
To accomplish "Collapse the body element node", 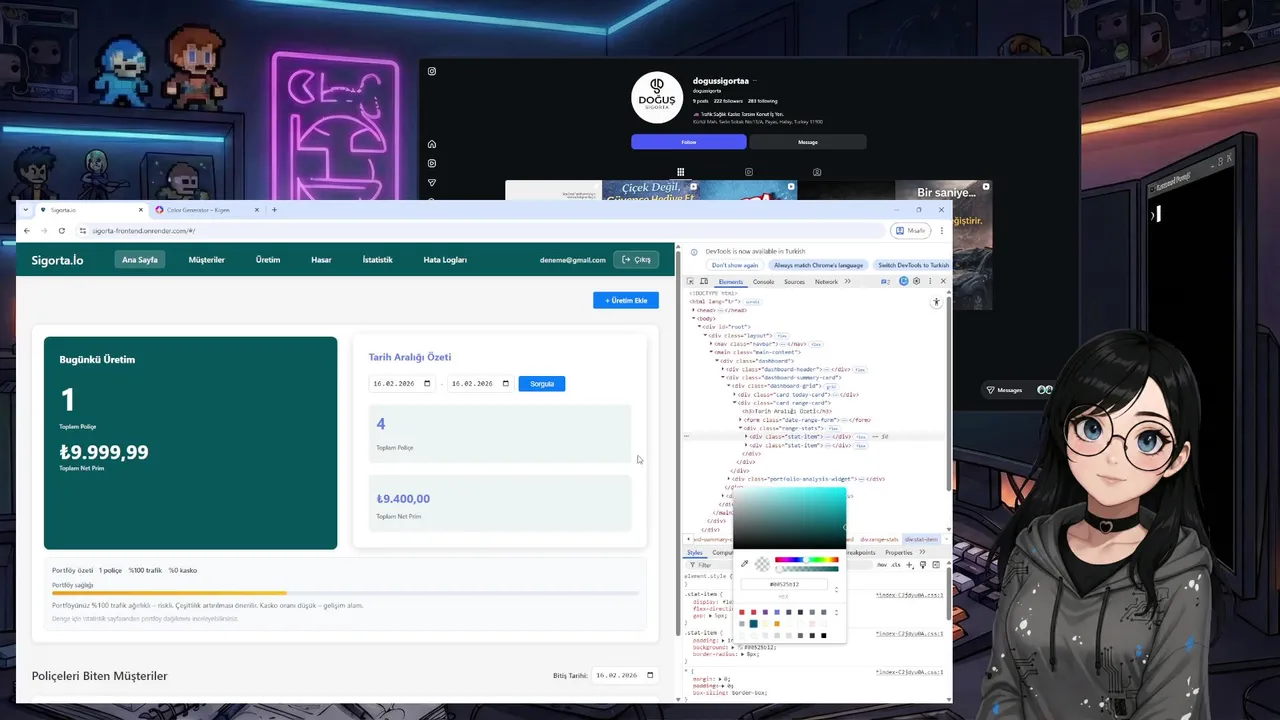I will click(x=694, y=318).
